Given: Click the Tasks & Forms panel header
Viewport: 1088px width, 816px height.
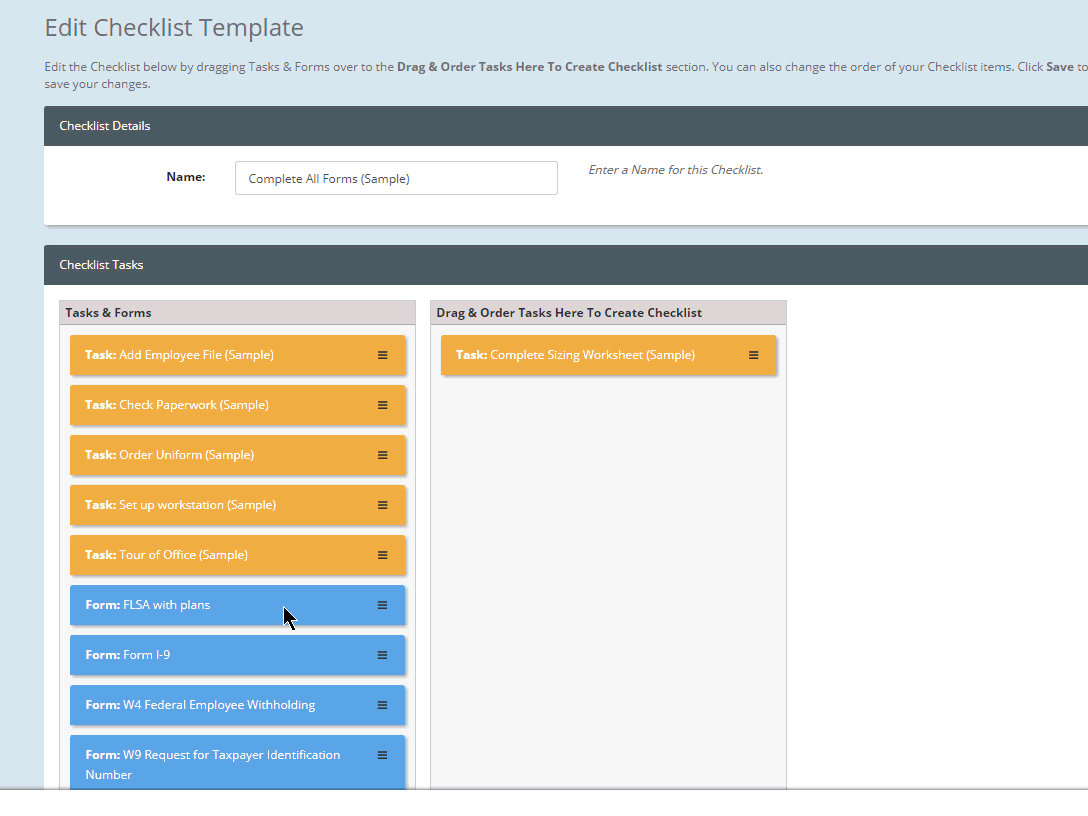Looking at the screenshot, I should [x=108, y=312].
